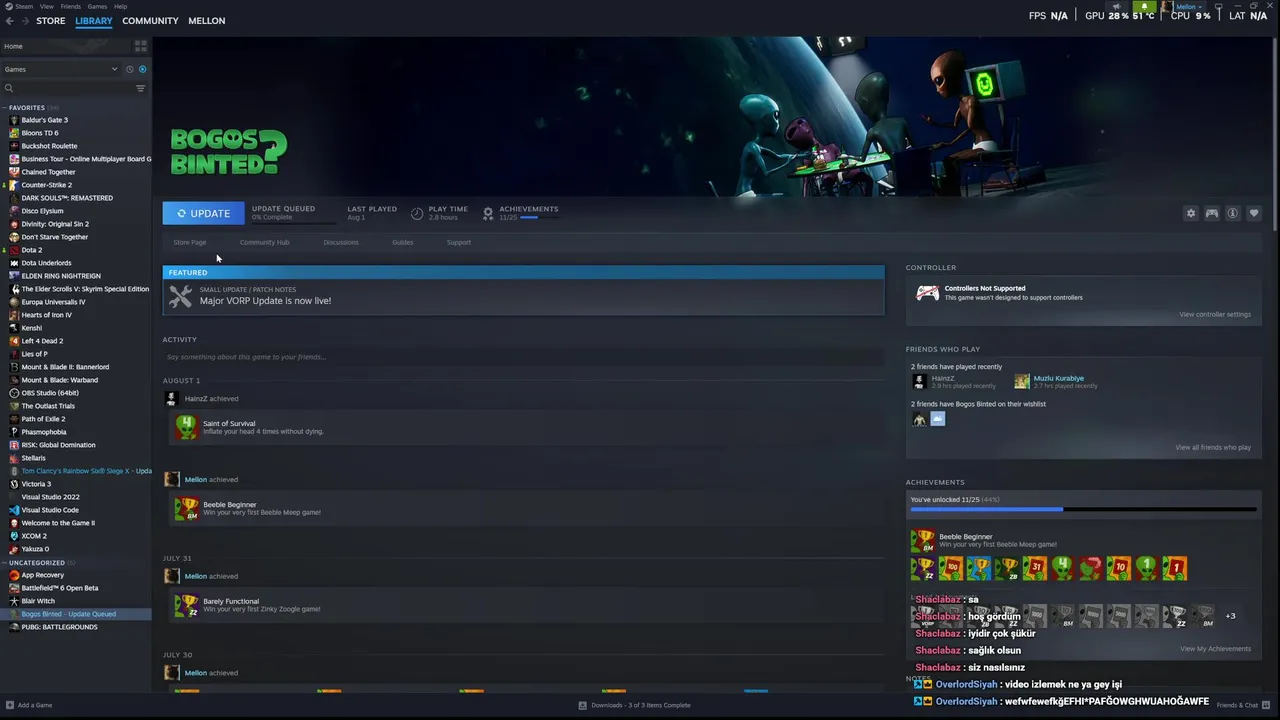Image resolution: width=1280 pixels, height=720 pixels.
Task: Open the Steam menu
Action: point(24,6)
